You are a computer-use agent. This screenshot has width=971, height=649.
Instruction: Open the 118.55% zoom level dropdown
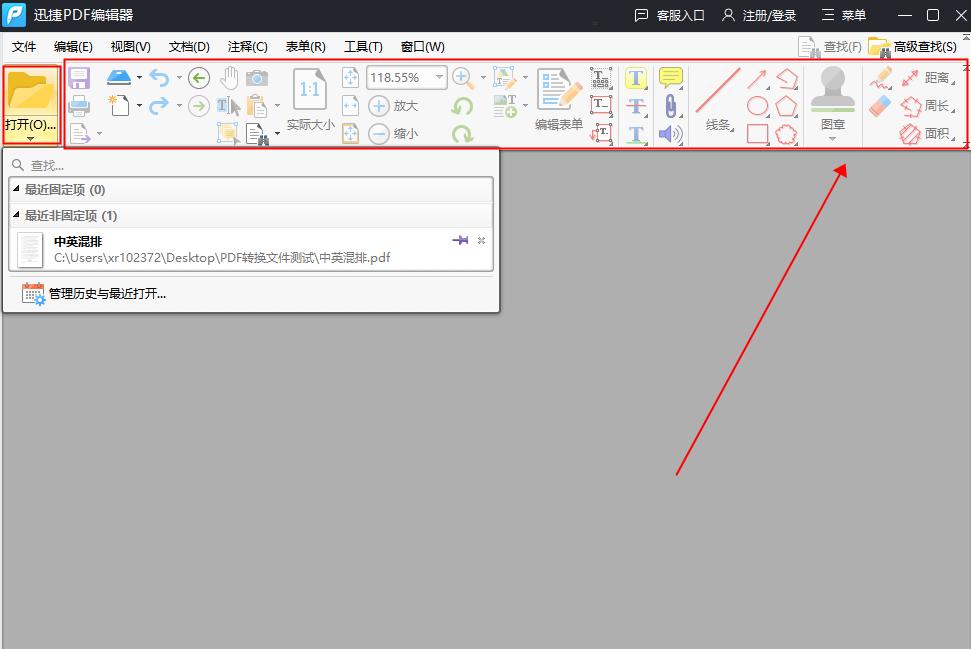[440, 77]
